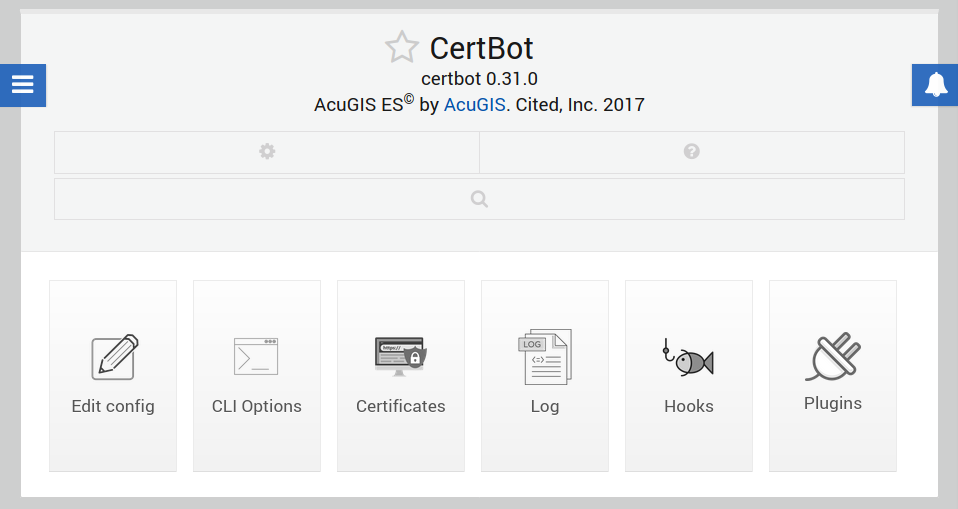Image resolution: width=958 pixels, height=509 pixels.
Task: Show notifications via the bell icon
Action: tap(935, 85)
